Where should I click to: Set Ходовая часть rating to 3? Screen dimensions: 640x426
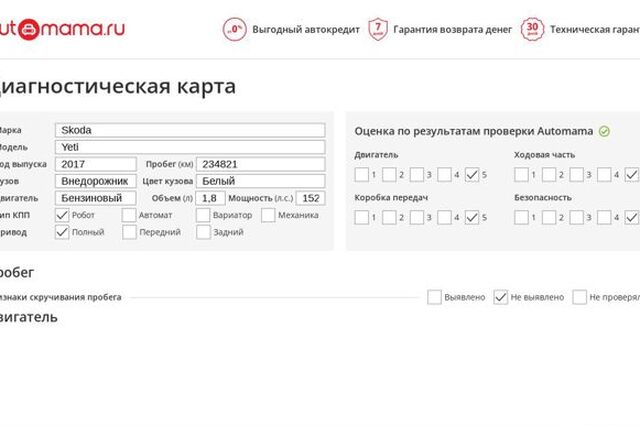pos(577,175)
